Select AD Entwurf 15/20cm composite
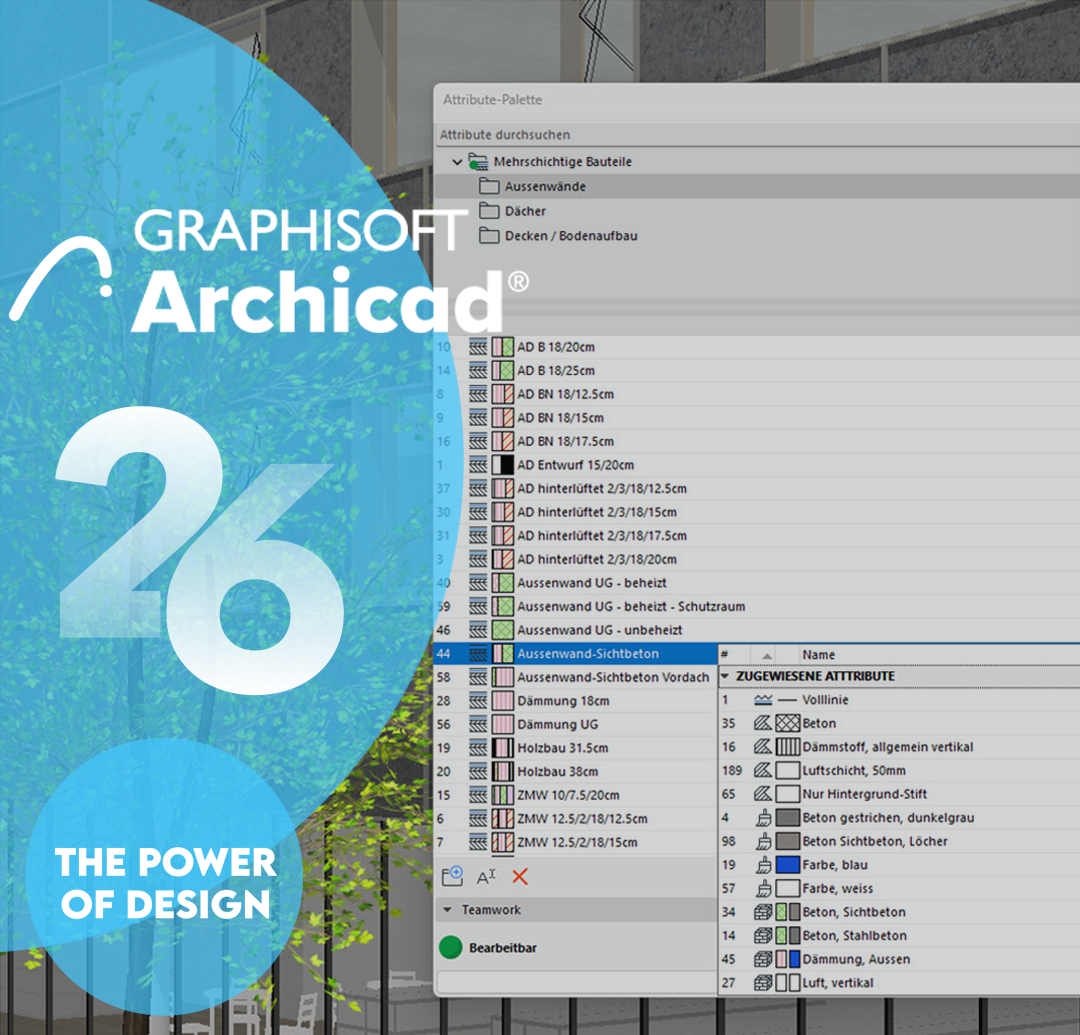Image resolution: width=1080 pixels, height=1035 pixels. click(x=757, y=465)
